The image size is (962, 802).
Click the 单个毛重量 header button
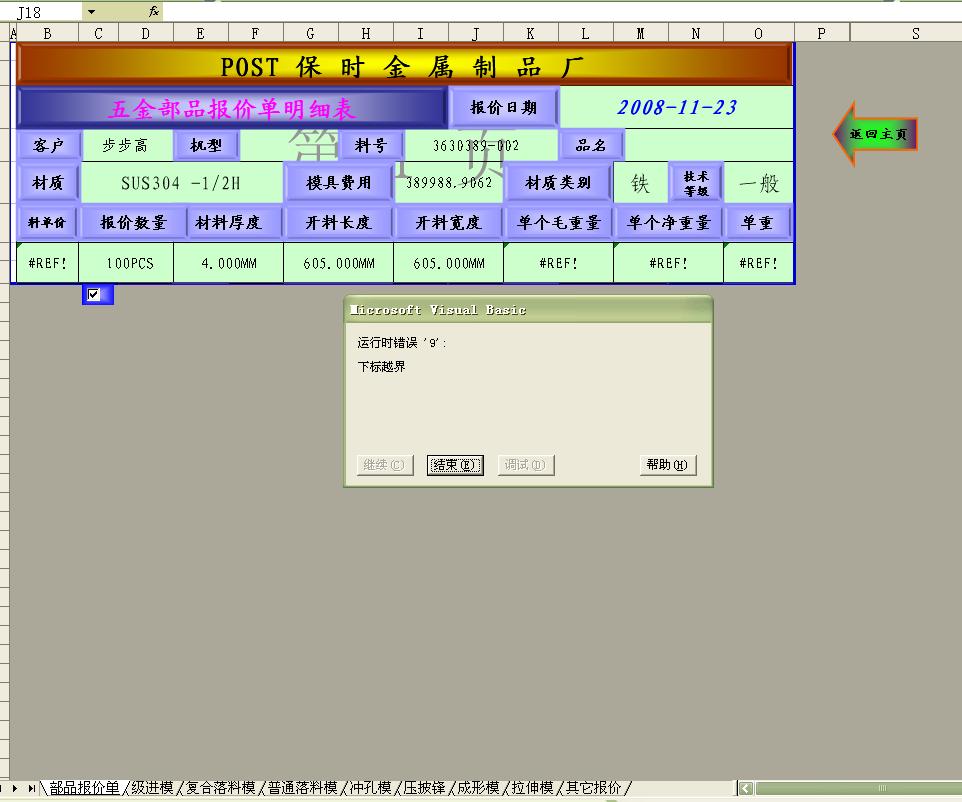pos(558,222)
